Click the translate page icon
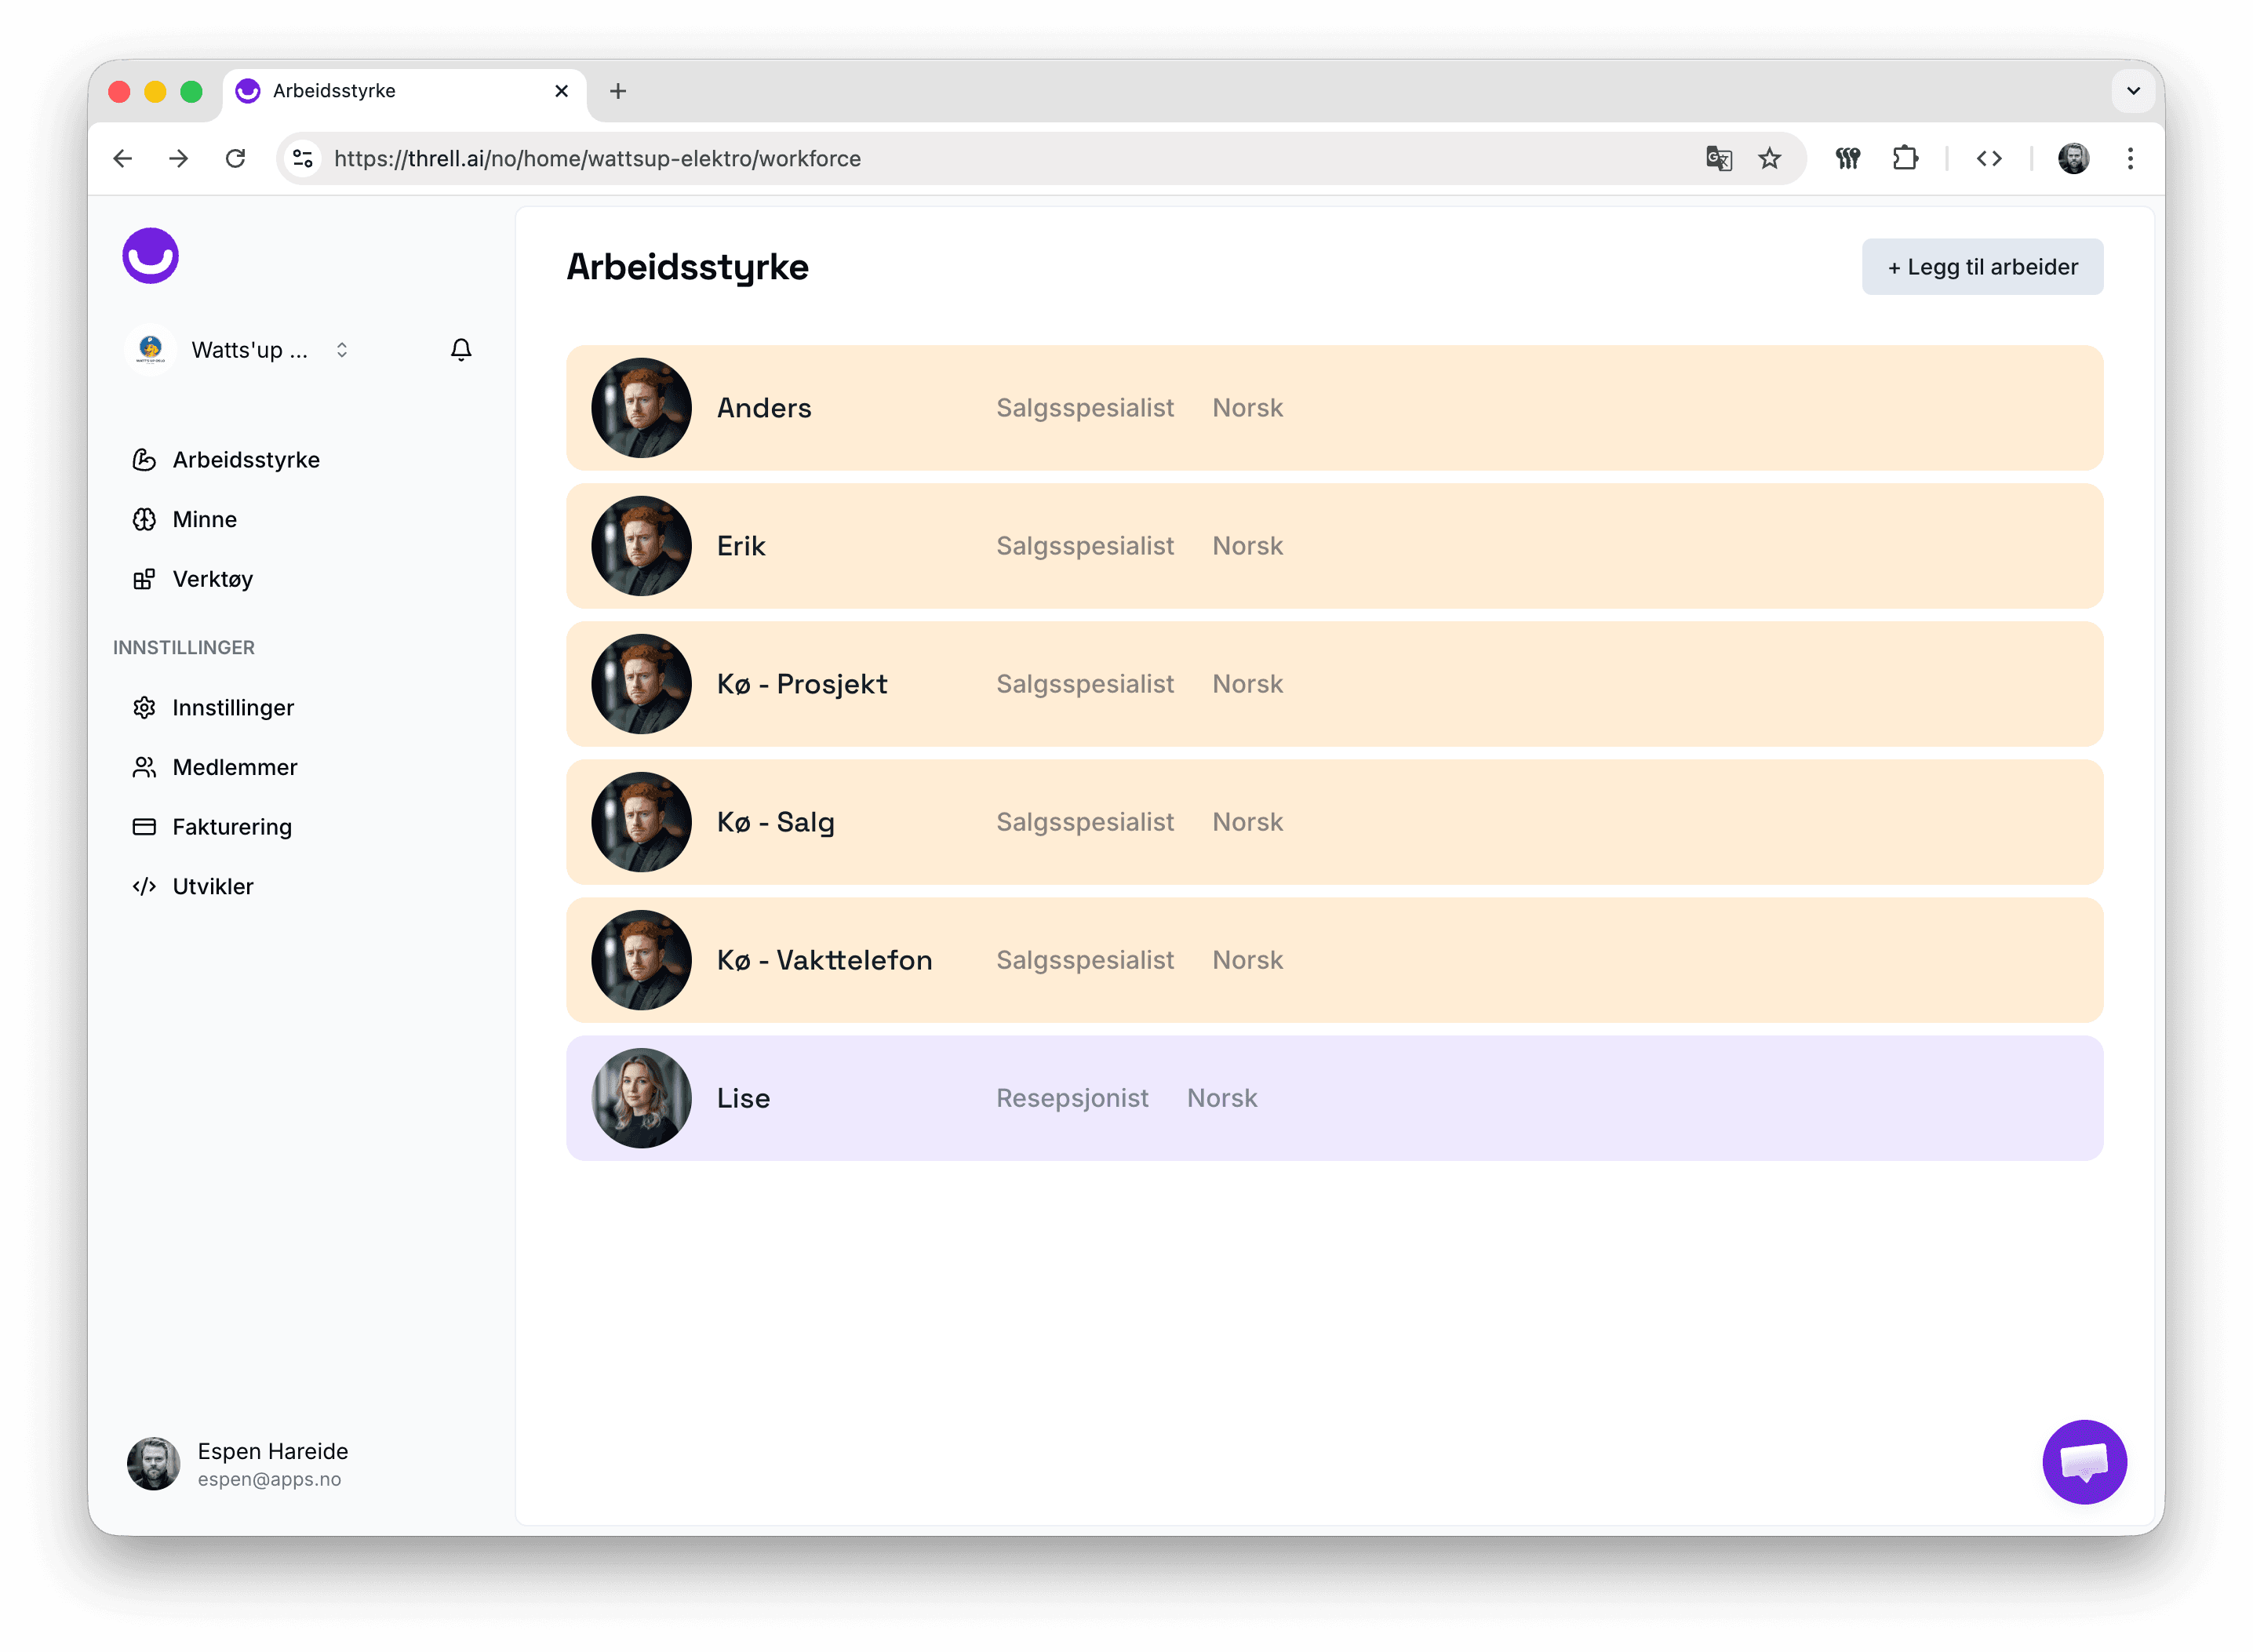The width and height of the screenshot is (2253, 1652). 1718,159
